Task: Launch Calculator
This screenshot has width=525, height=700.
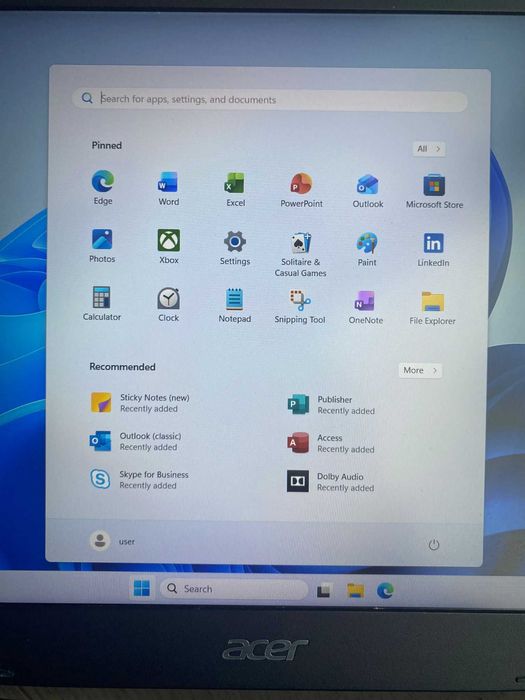Action: tap(102, 303)
